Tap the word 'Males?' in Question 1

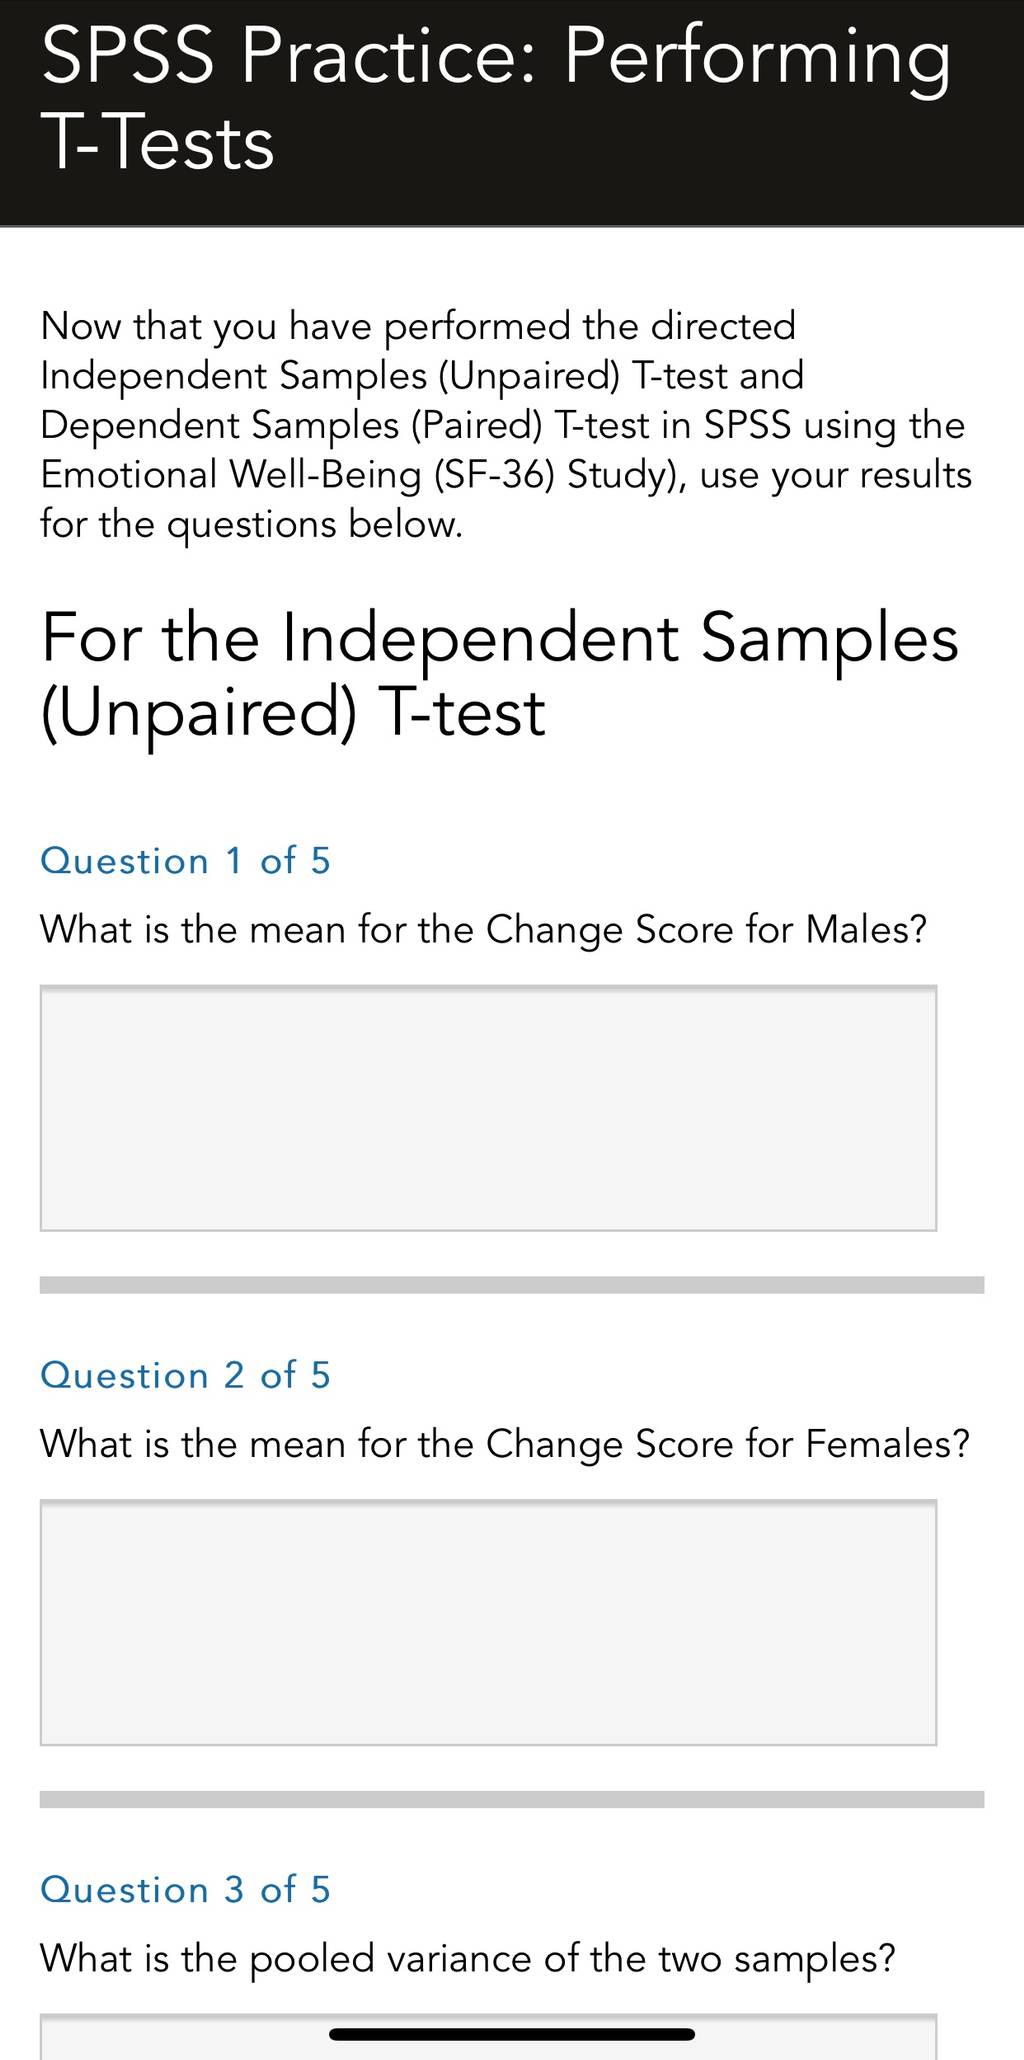tap(866, 930)
